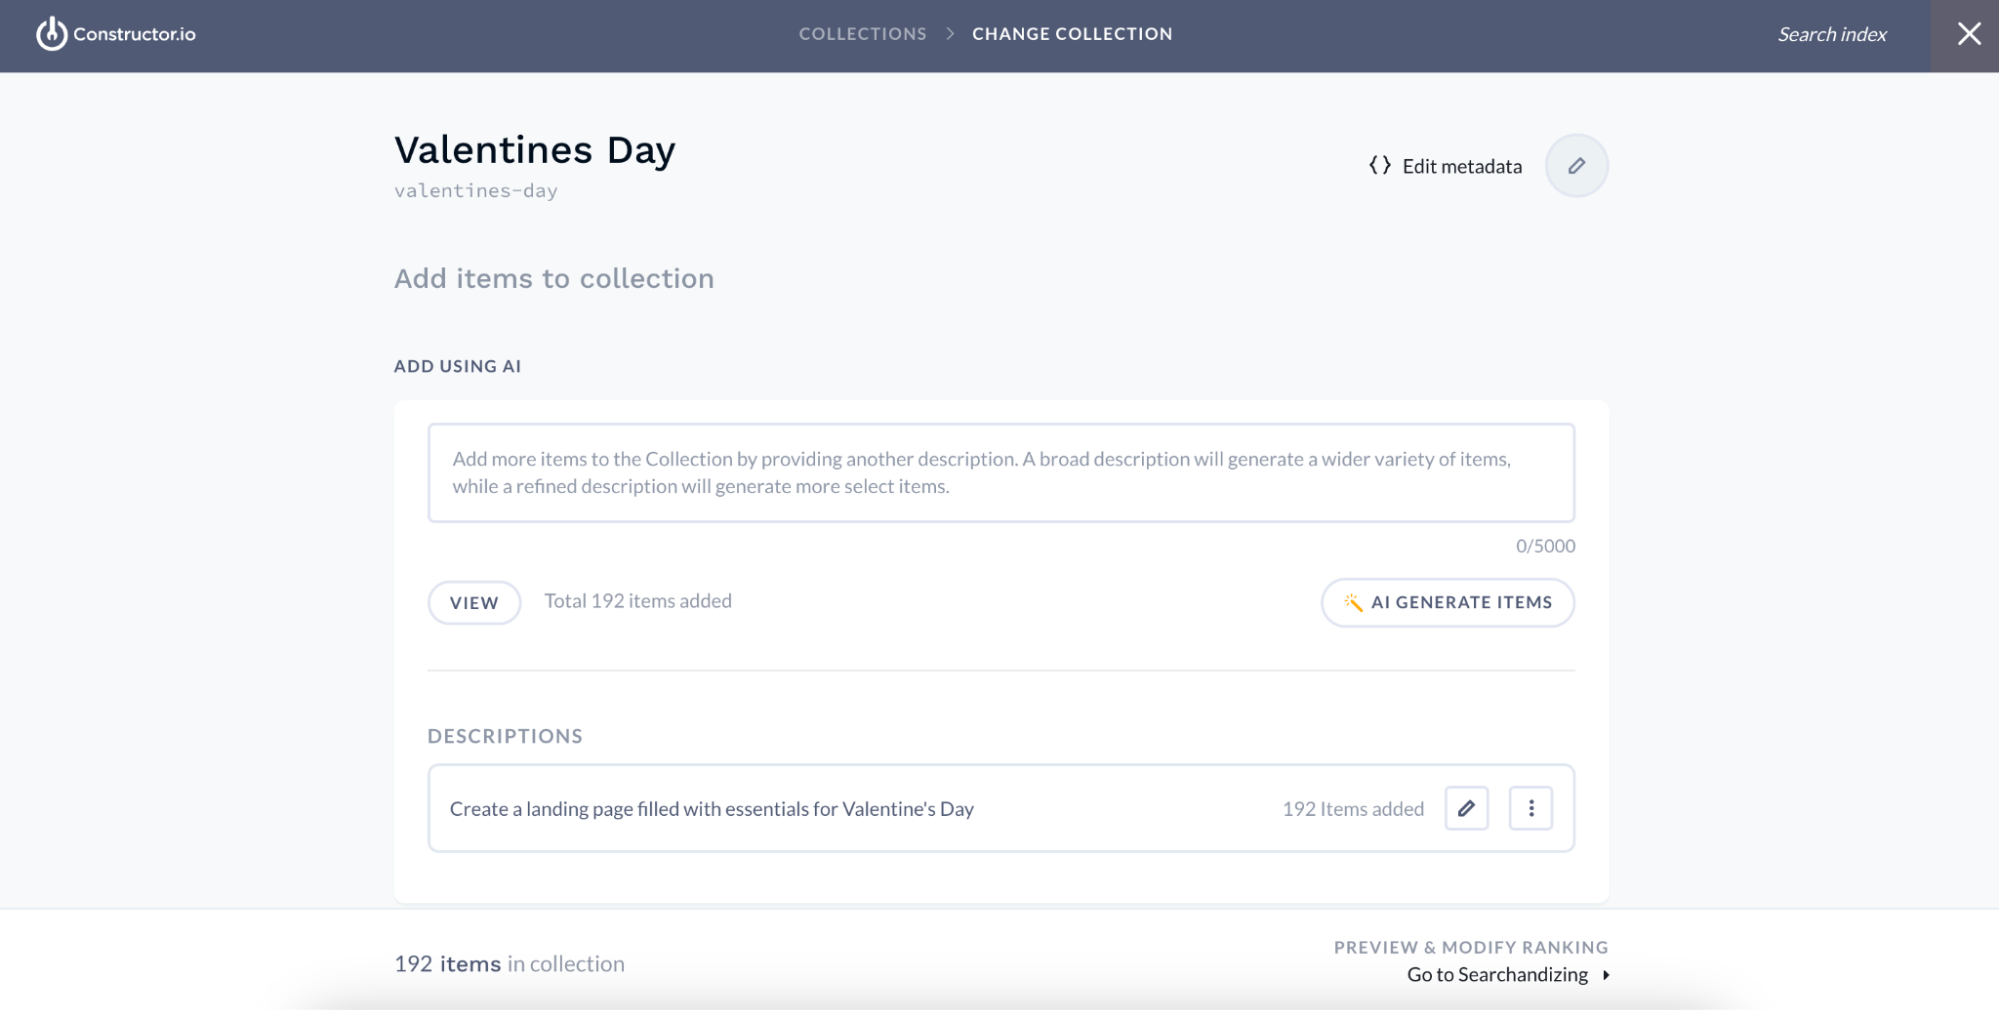Click '192 items in collection' footer text
This screenshot has width=1999, height=1011.
pyautogui.click(x=509, y=964)
